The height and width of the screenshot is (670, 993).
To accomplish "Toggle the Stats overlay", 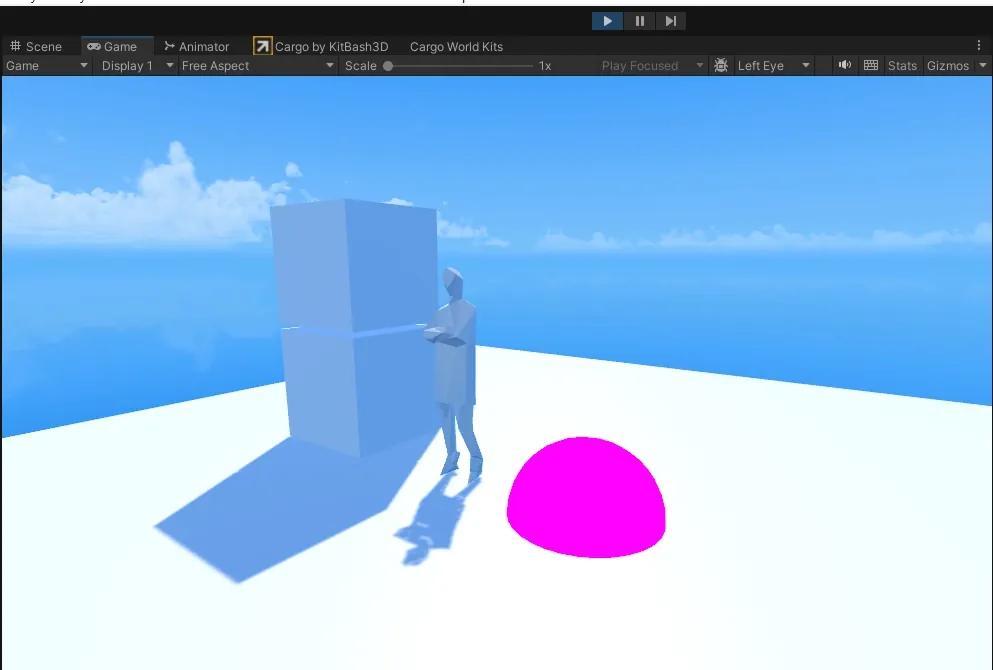I will point(902,65).
